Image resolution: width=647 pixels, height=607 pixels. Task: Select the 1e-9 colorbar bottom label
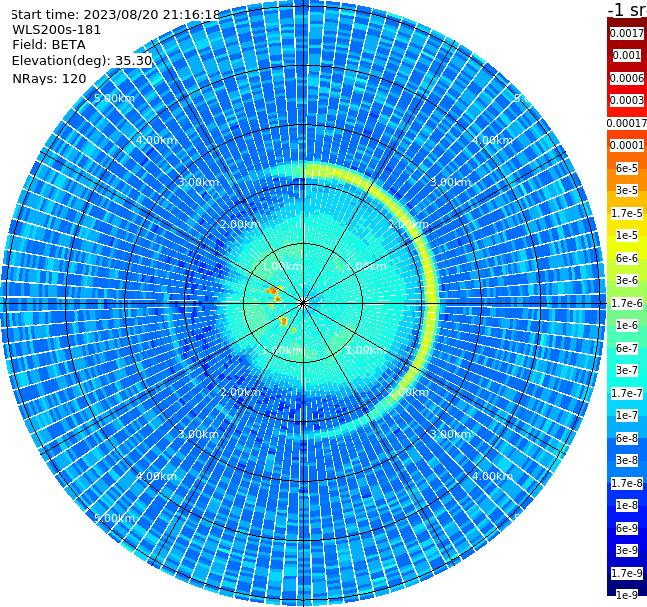626,595
